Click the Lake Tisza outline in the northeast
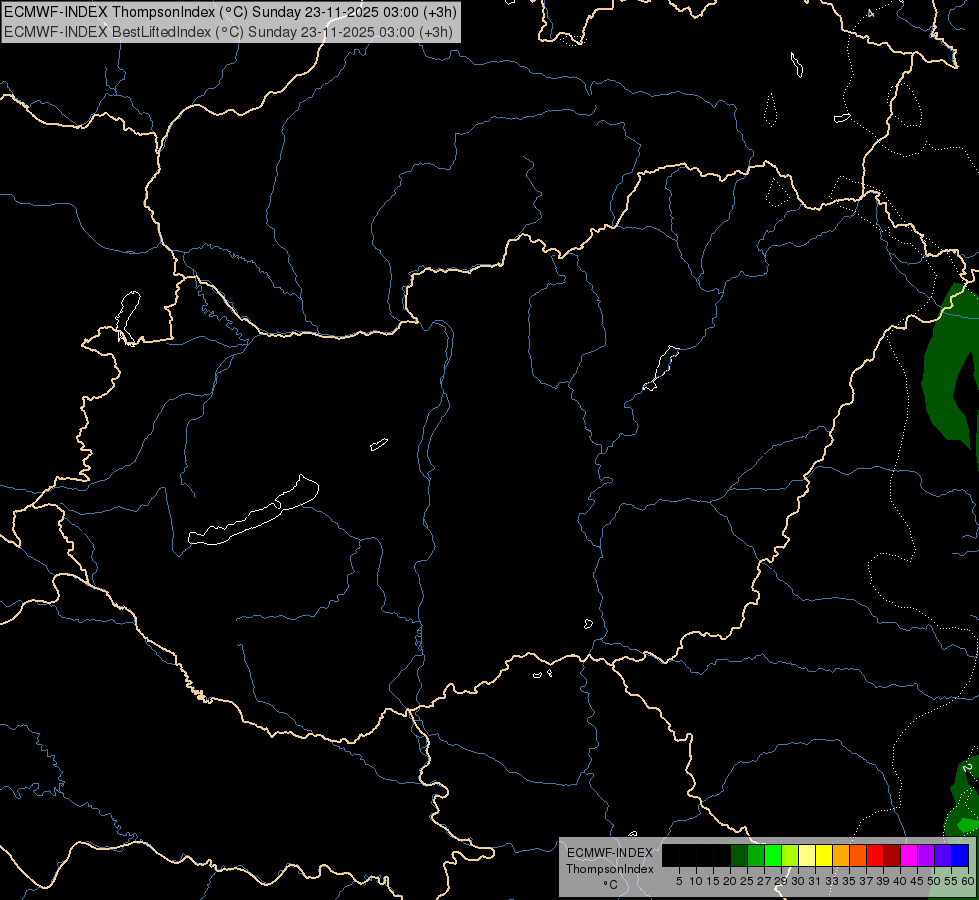 tap(661, 368)
